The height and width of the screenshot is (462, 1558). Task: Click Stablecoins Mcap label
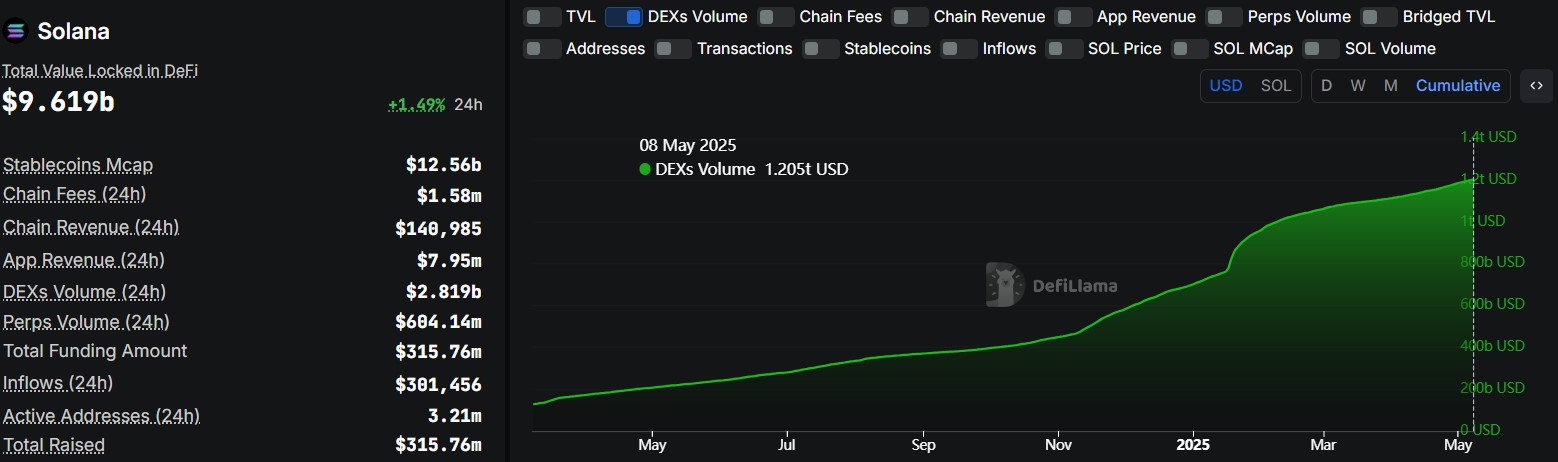(78, 165)
